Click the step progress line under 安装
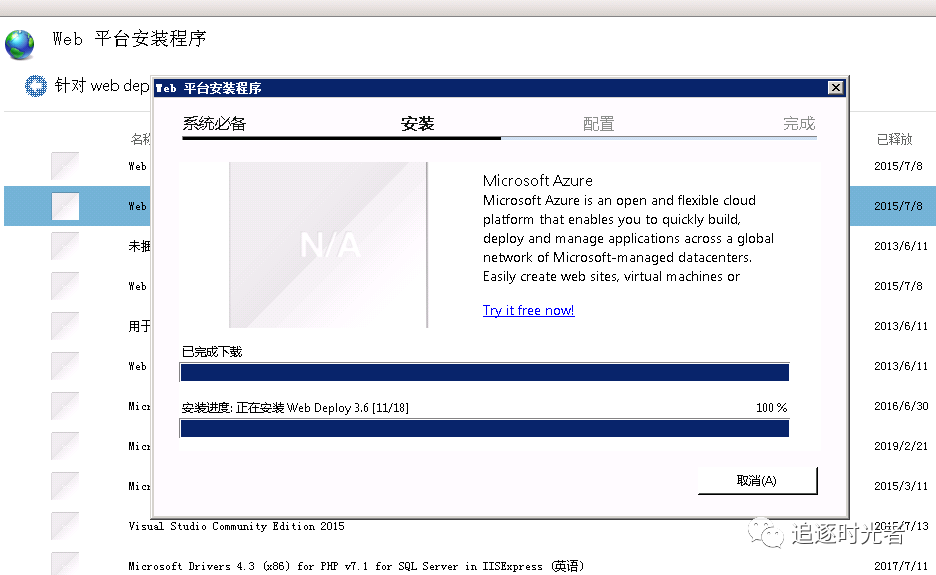This screenshot has height=575, width=936. pyautogui.click(x=341, y=138)
